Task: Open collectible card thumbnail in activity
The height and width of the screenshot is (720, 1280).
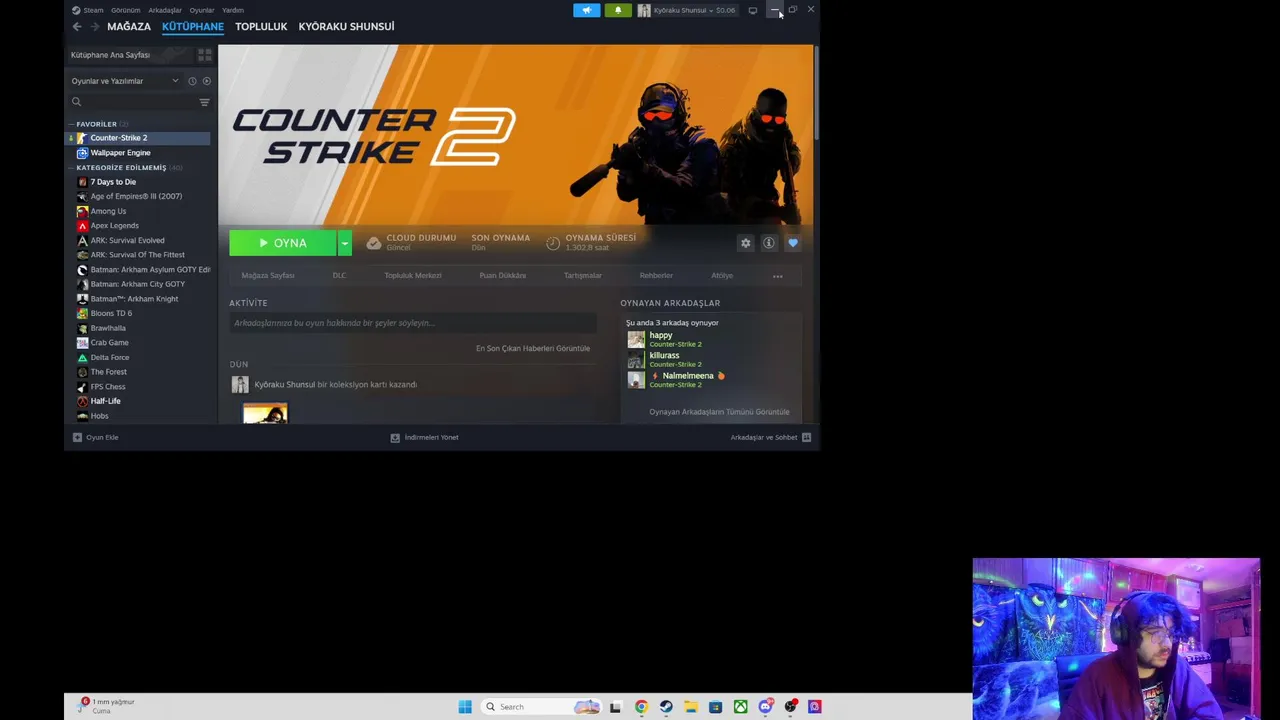Action: pos(265,413)
